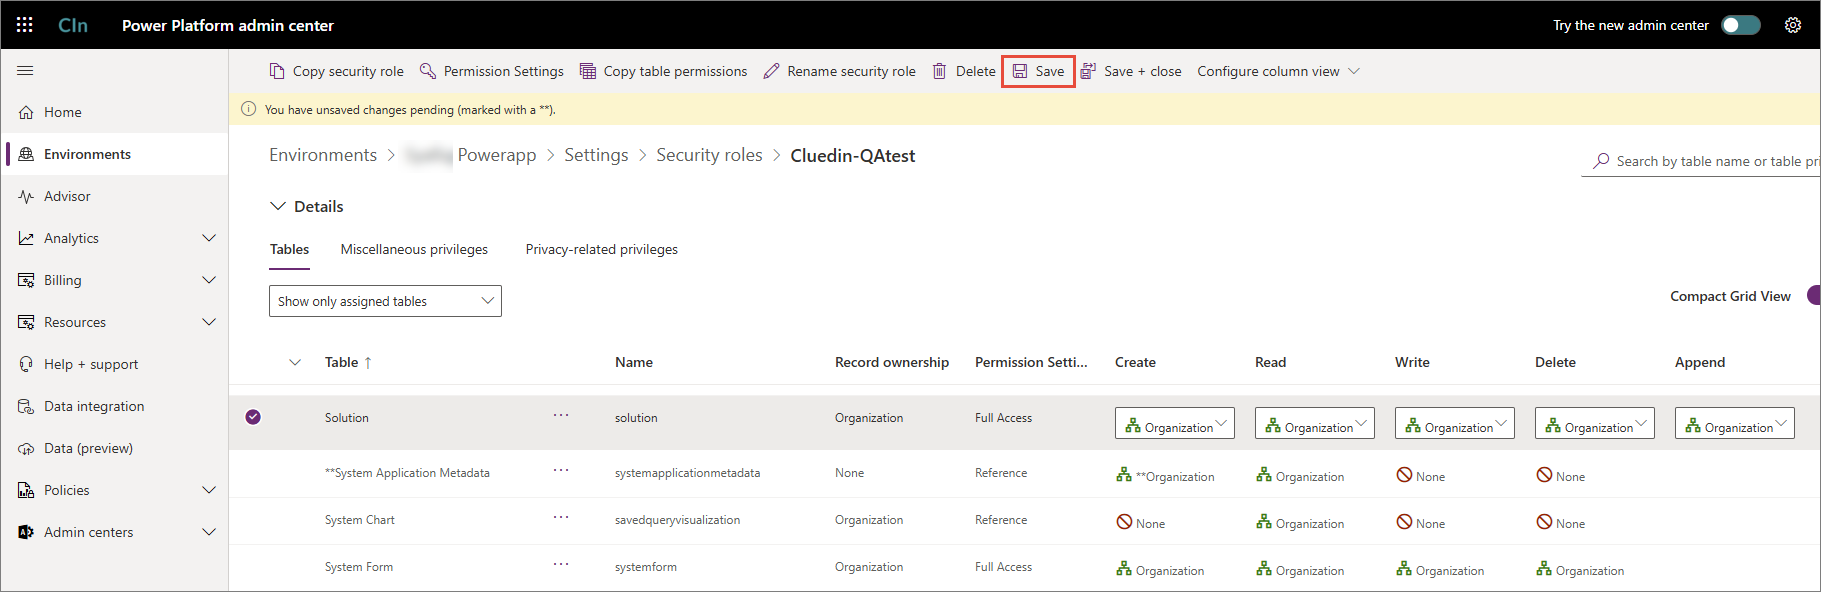
Task: Click the Settings breadcrumb link
Action: pos(596,155)
